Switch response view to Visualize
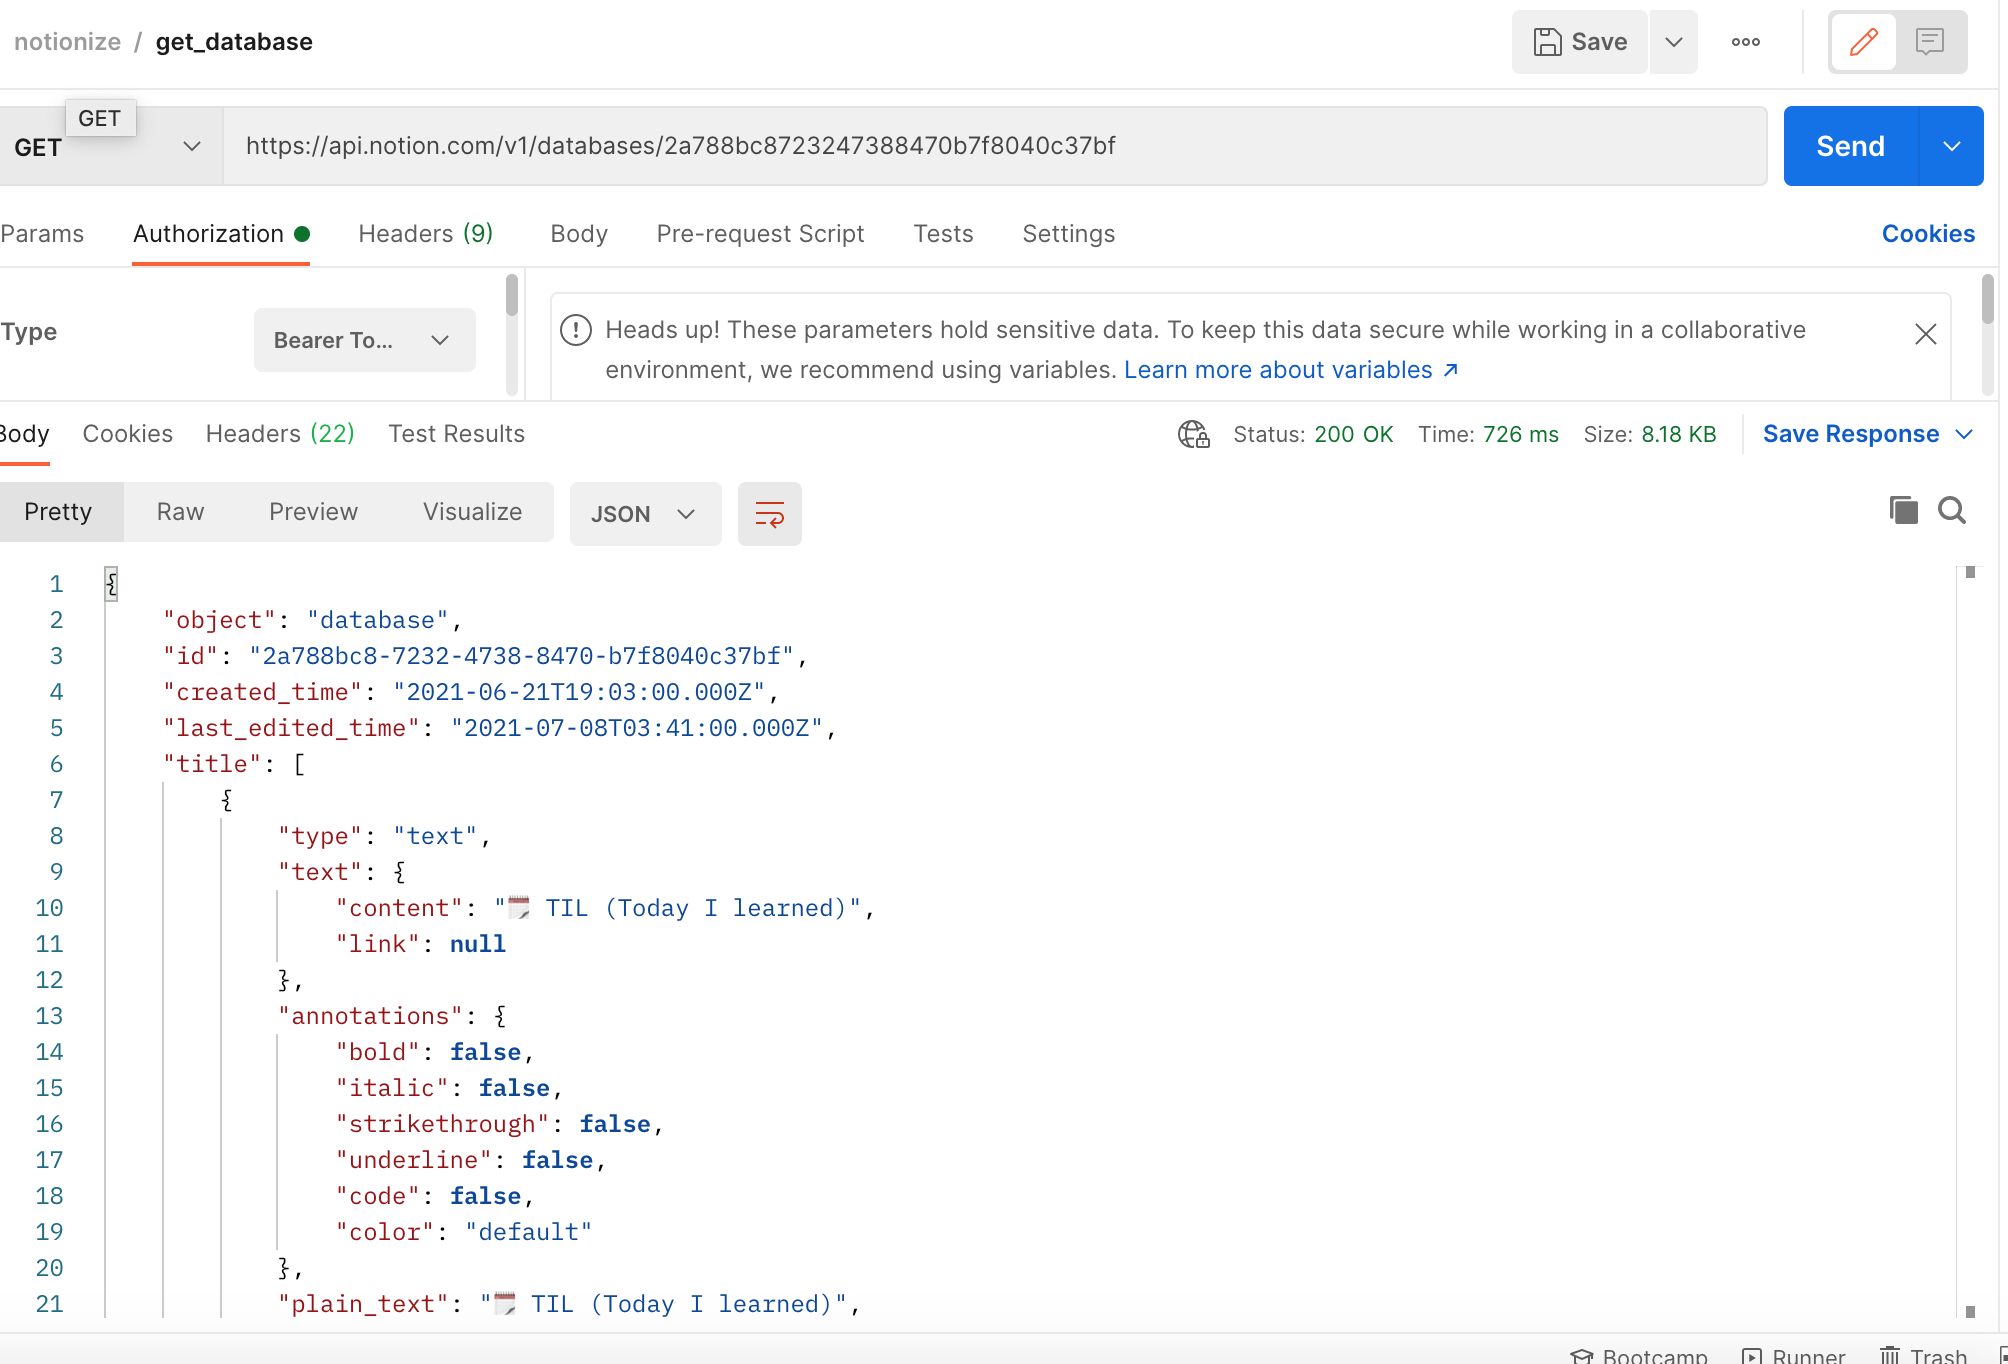The height and width of the screenshot is (1364, 2008). (472, 512)
